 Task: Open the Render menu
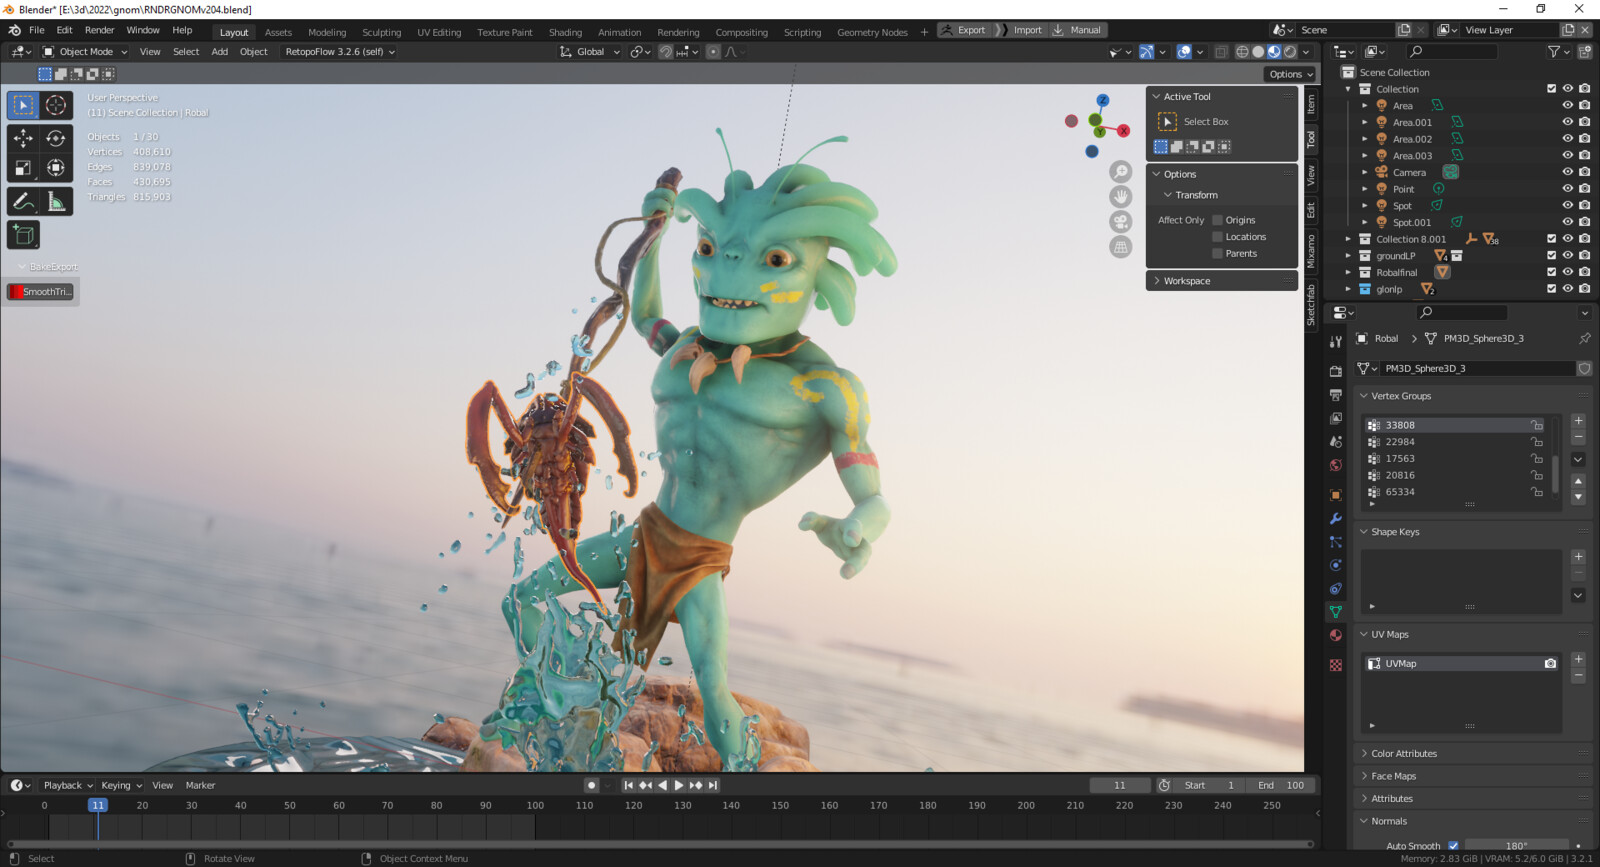[99, 30]
